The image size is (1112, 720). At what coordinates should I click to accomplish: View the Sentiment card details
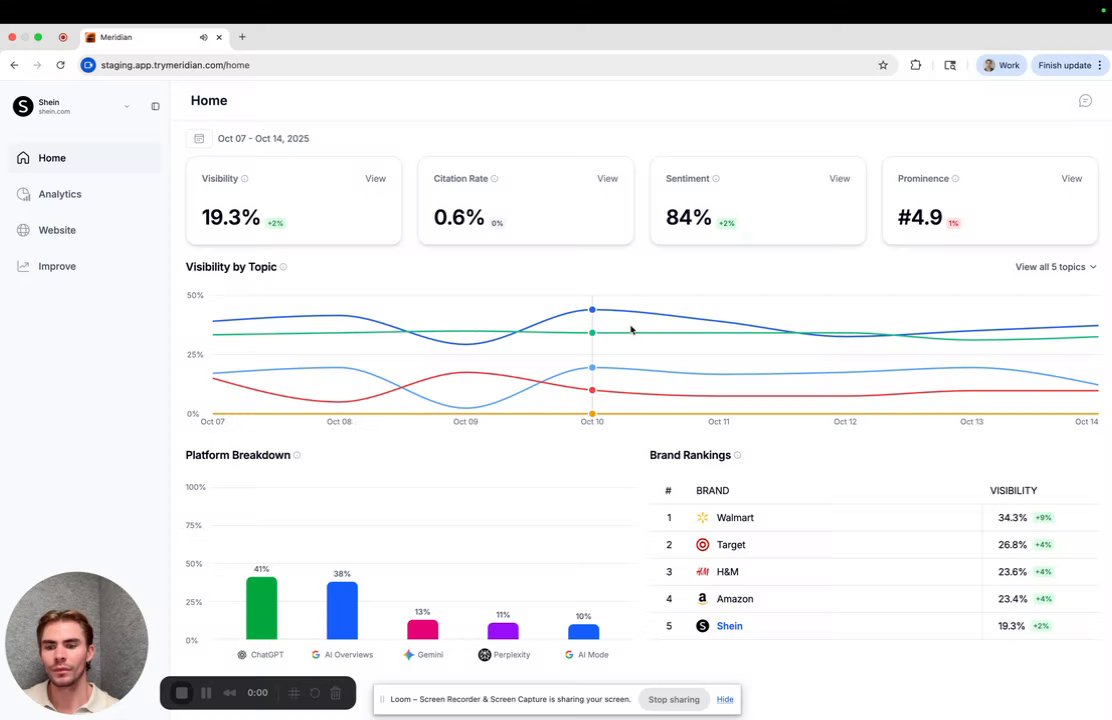tap(839, 179)
